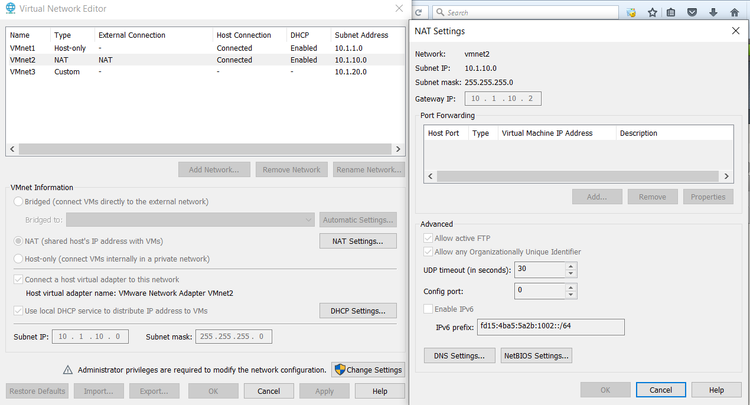Click Import button
Screen dimensions: 750x405
[99, 391]
